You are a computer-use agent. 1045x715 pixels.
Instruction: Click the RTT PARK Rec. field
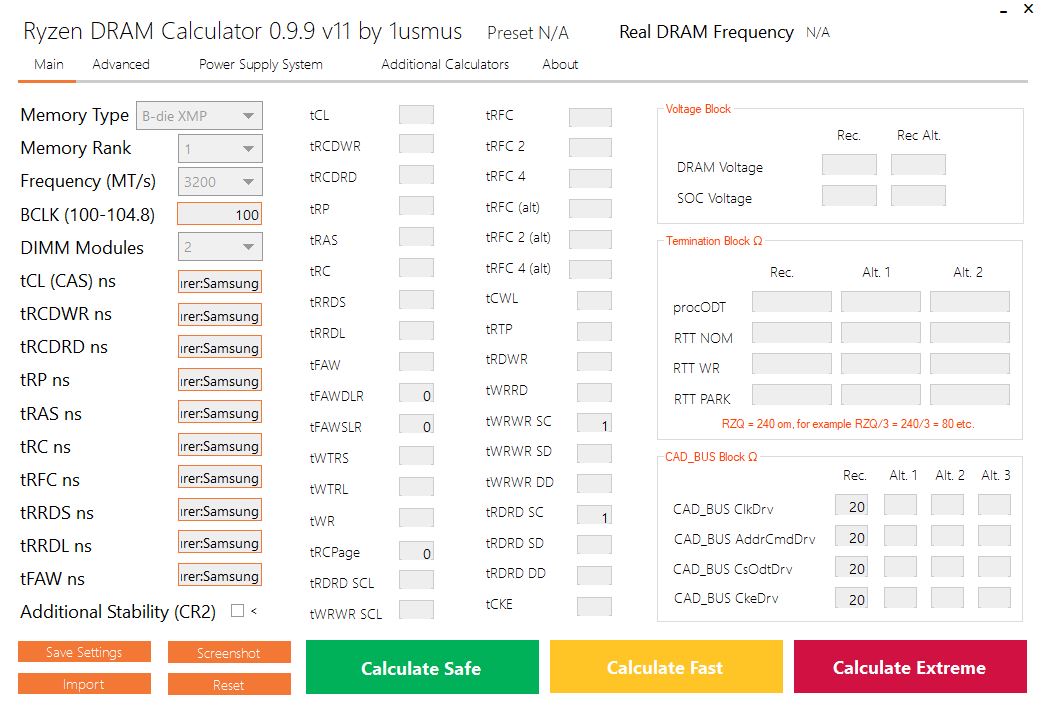792,394
